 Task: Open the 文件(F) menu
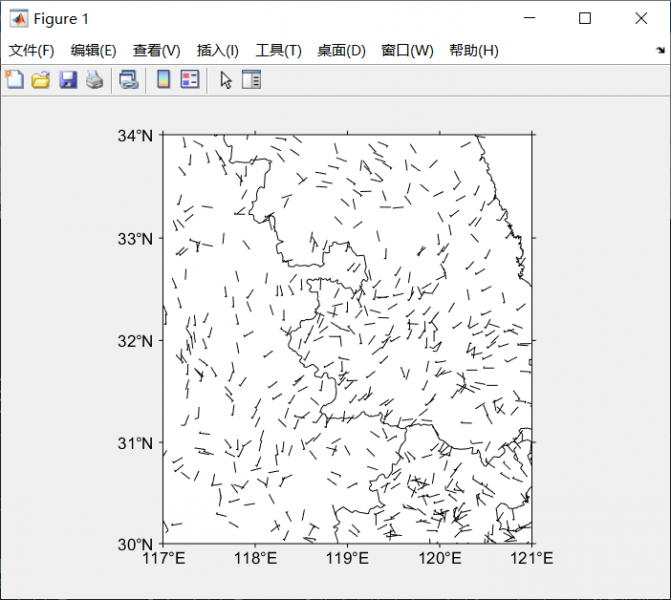click(32, 51)
